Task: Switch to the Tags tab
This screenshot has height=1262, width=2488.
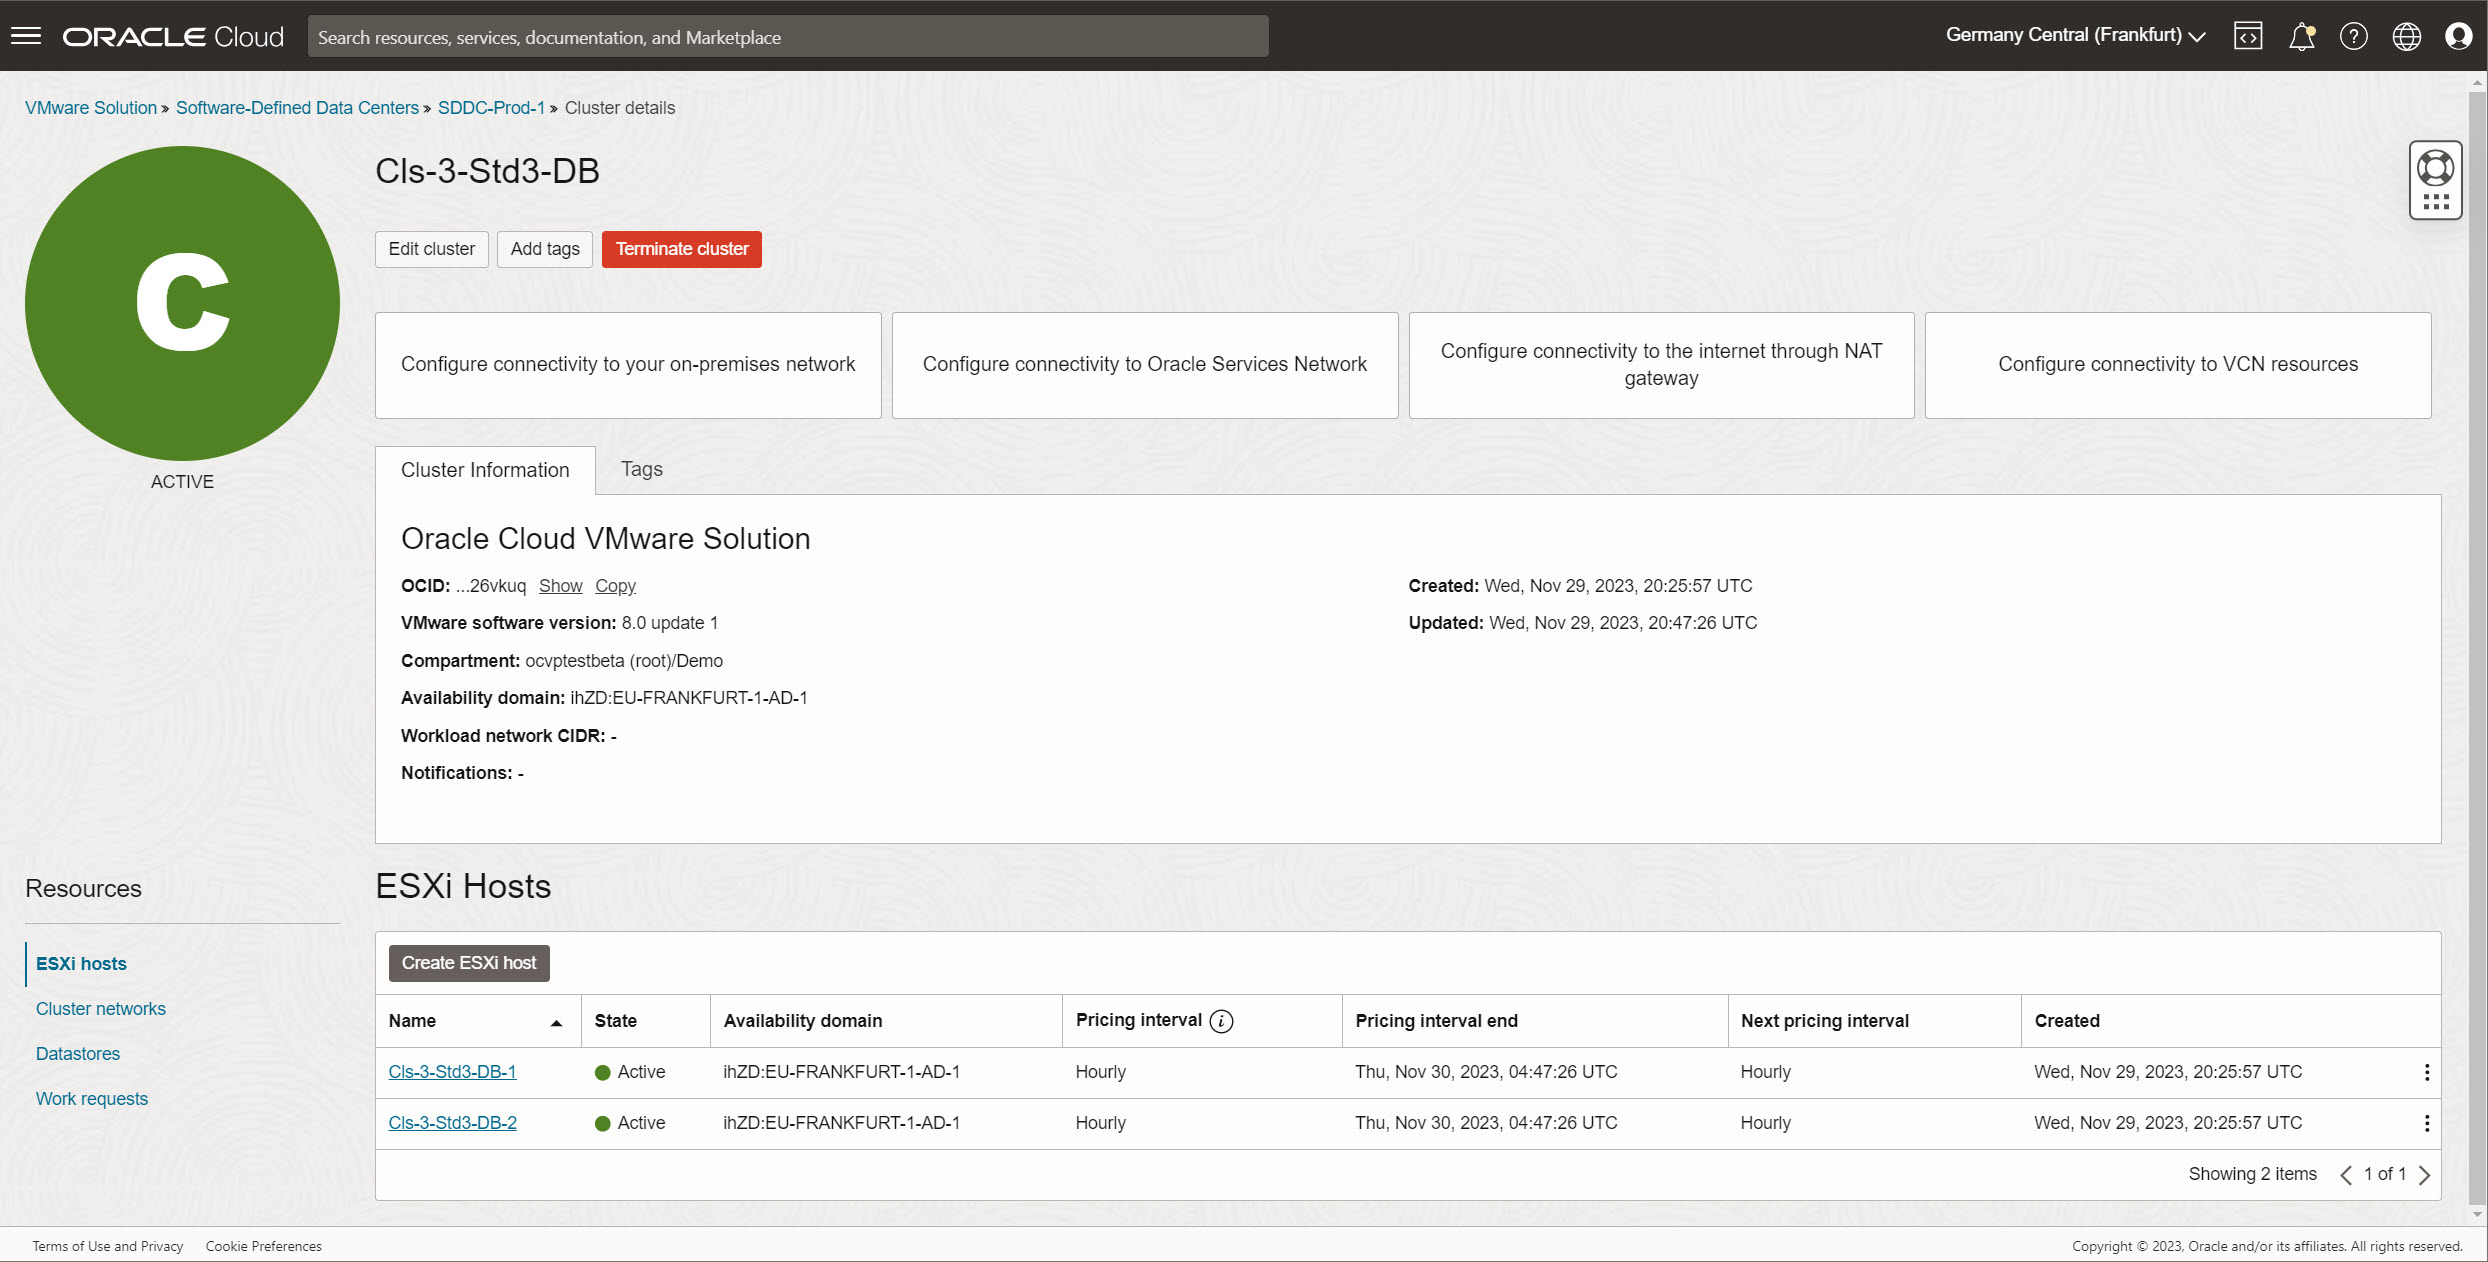Action: (642, 470)
